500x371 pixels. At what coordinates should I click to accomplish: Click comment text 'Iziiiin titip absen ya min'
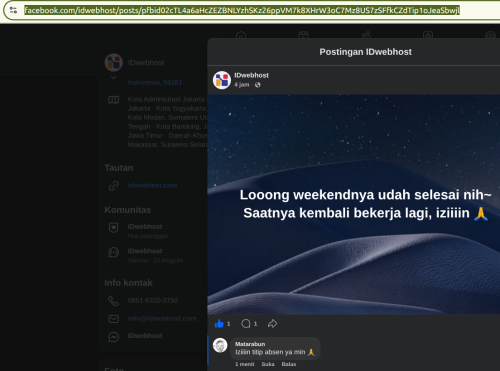point(270,352)
